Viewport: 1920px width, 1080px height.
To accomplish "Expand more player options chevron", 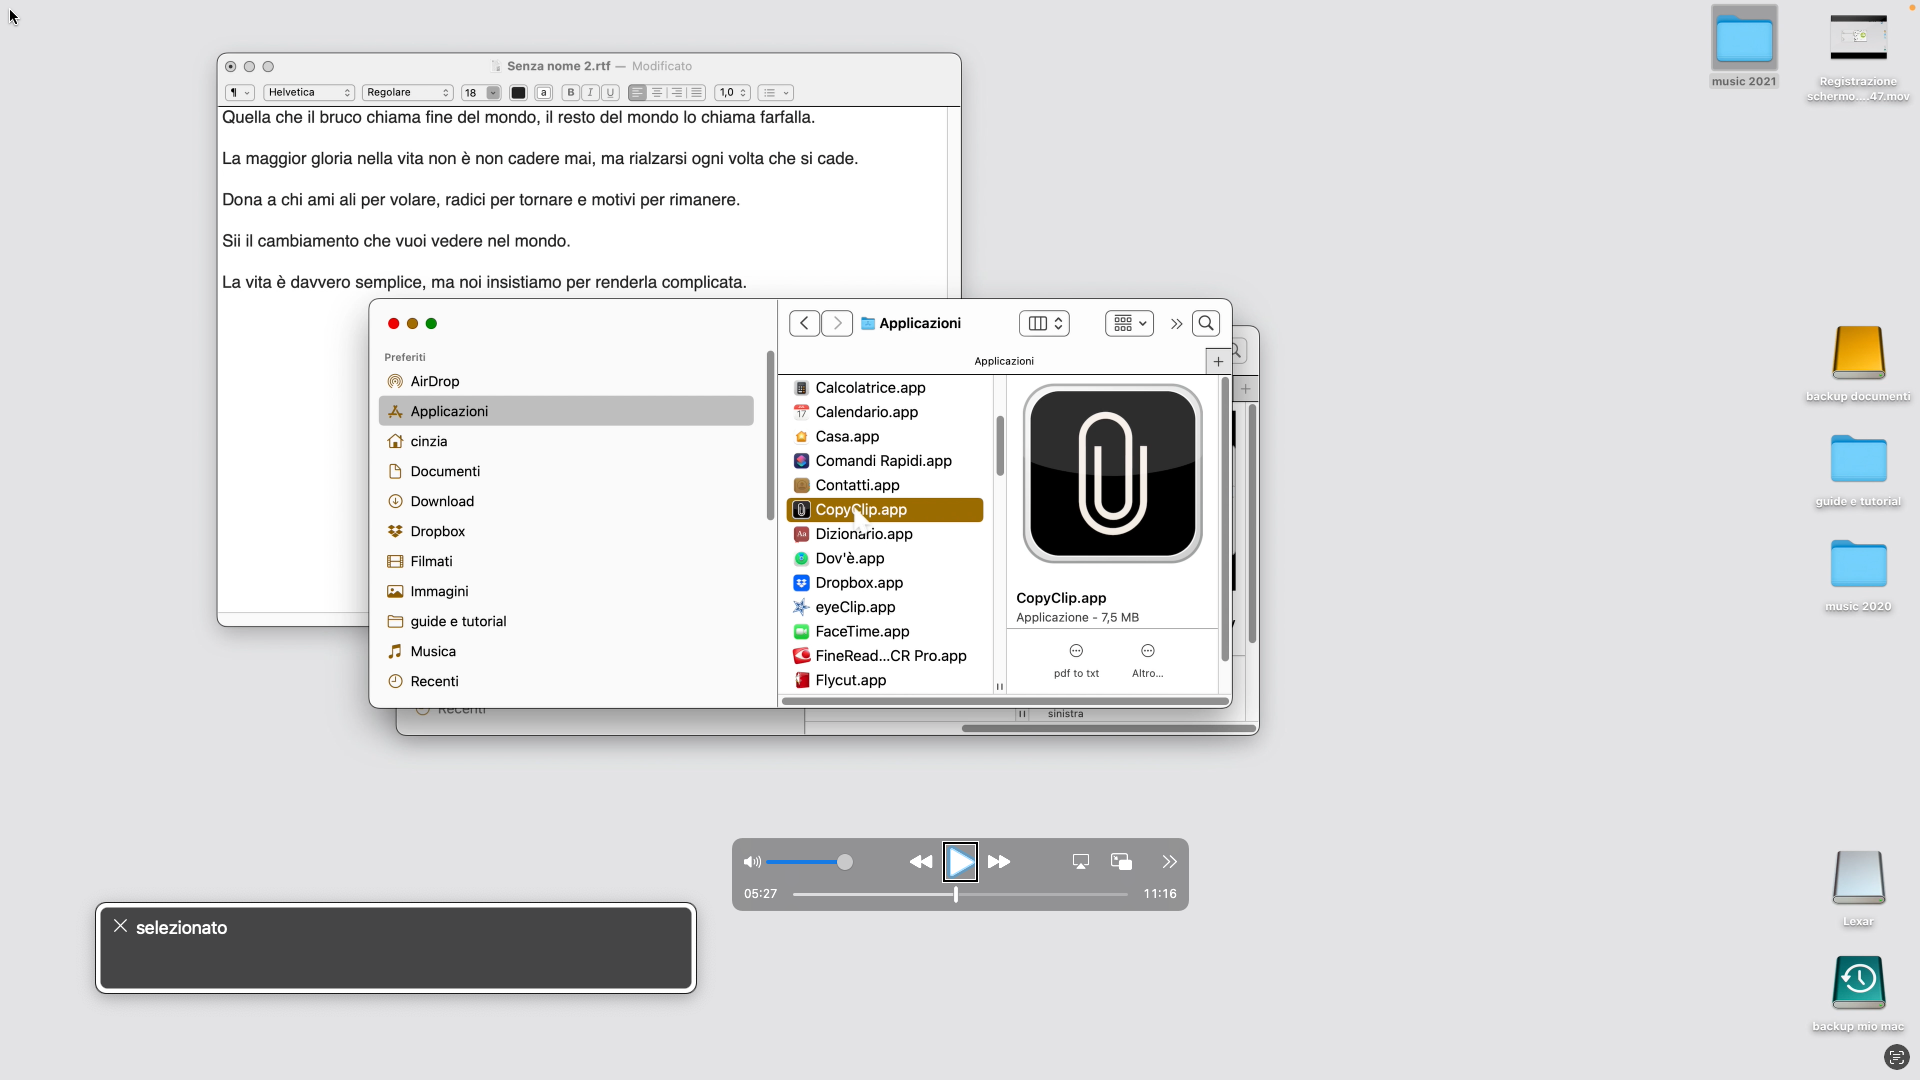I will [1169, 862].
